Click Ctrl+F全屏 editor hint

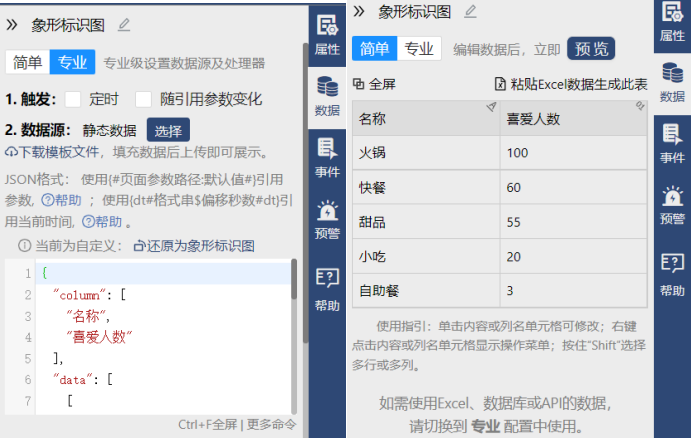tap(208, 424)
